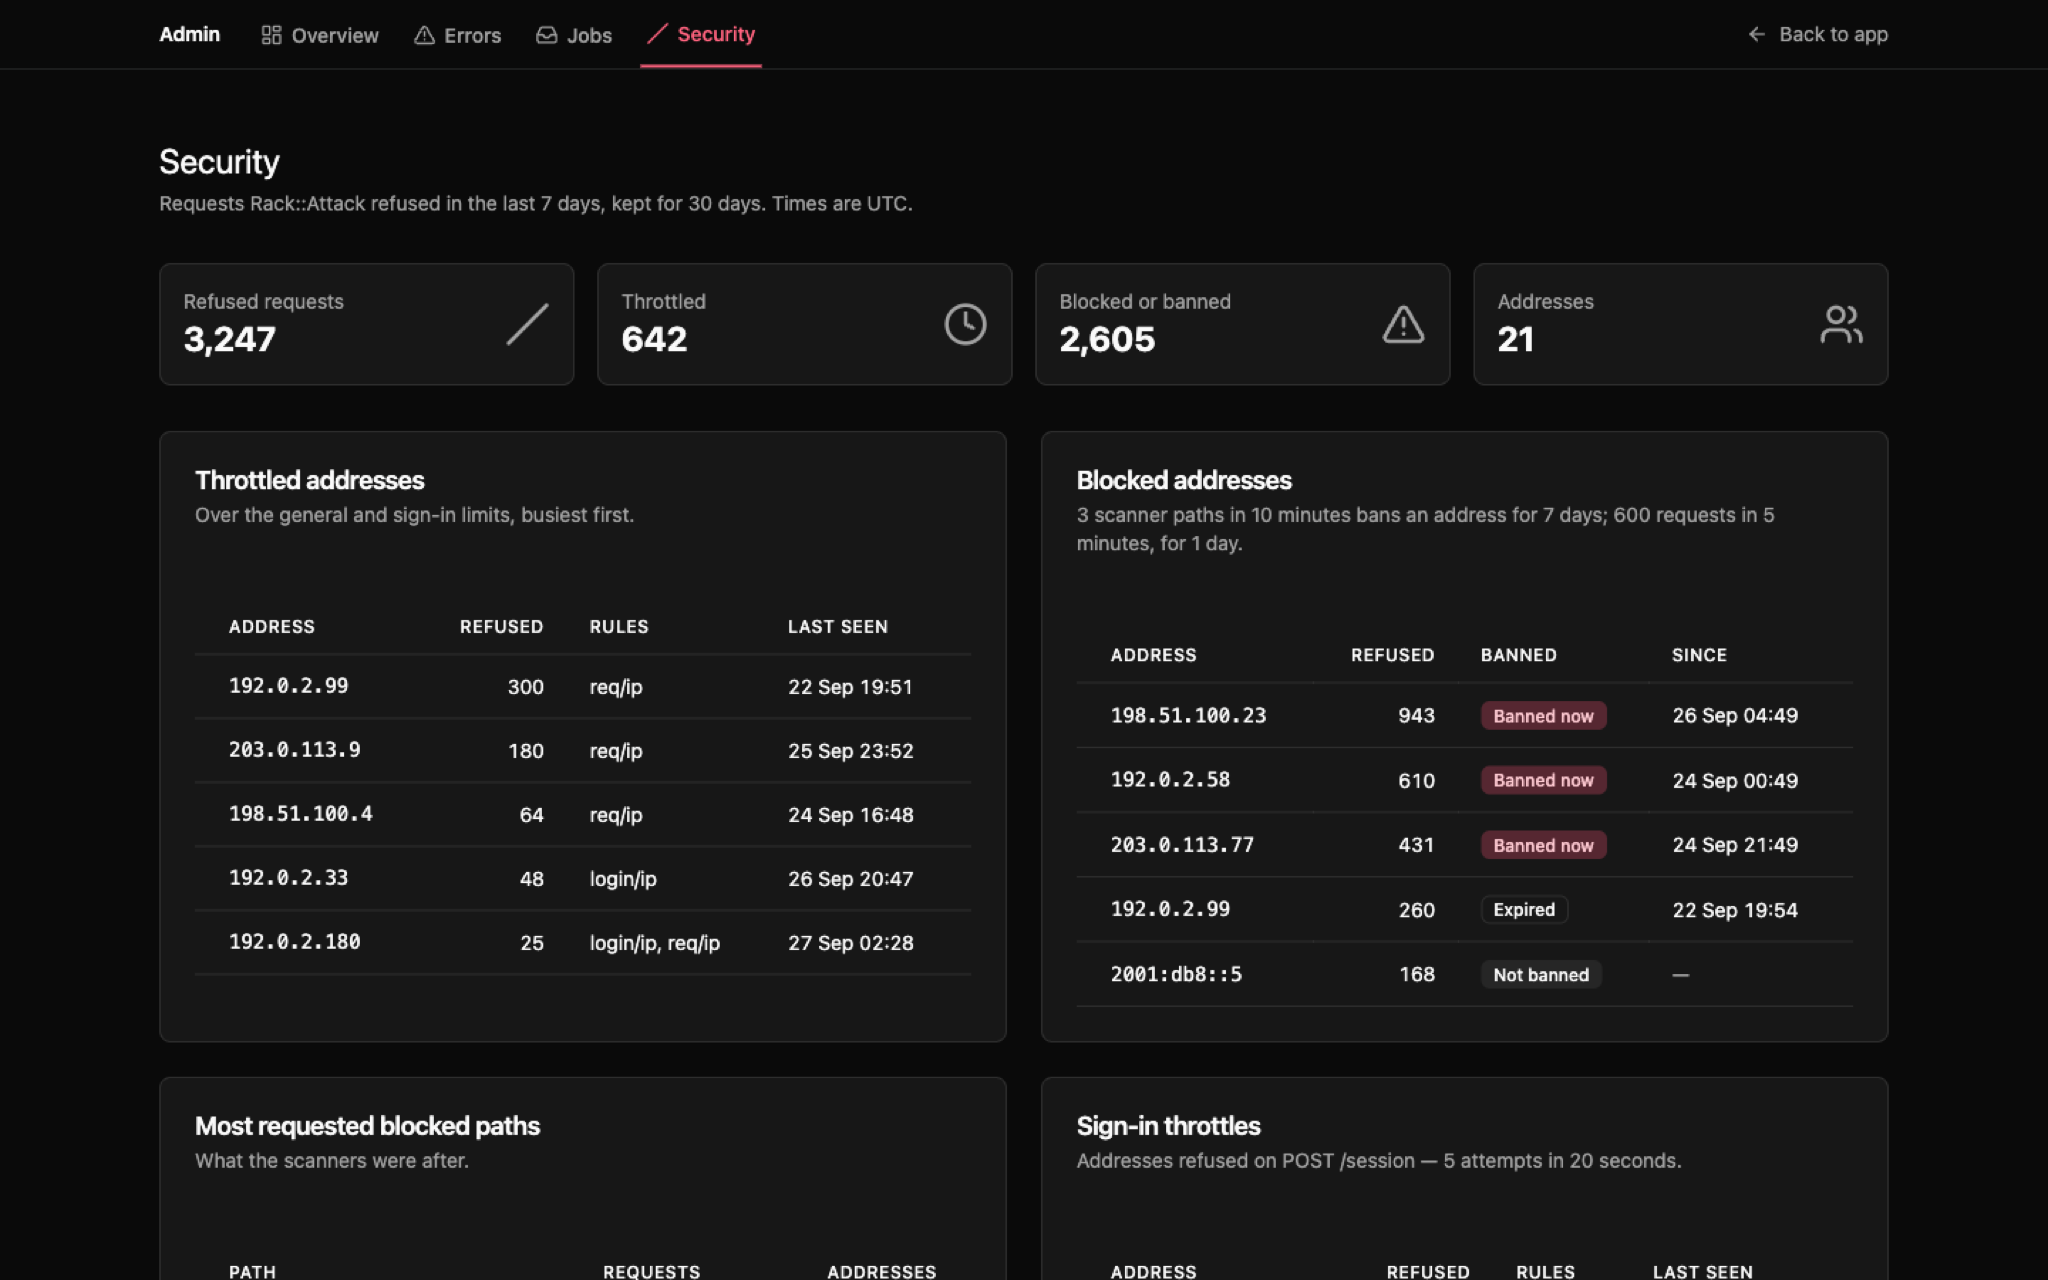Click address 192.0.2.180
This screenshot has width=2048, height=1280.
point(294,942)
